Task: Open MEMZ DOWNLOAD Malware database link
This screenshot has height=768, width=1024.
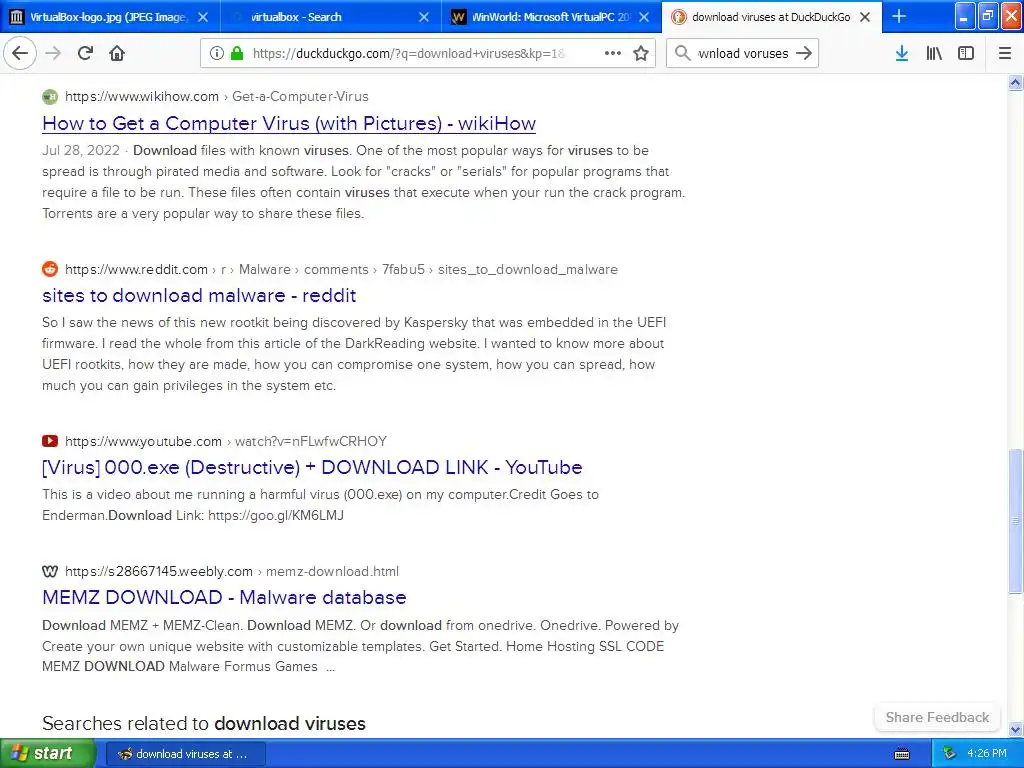Action: 224,598
